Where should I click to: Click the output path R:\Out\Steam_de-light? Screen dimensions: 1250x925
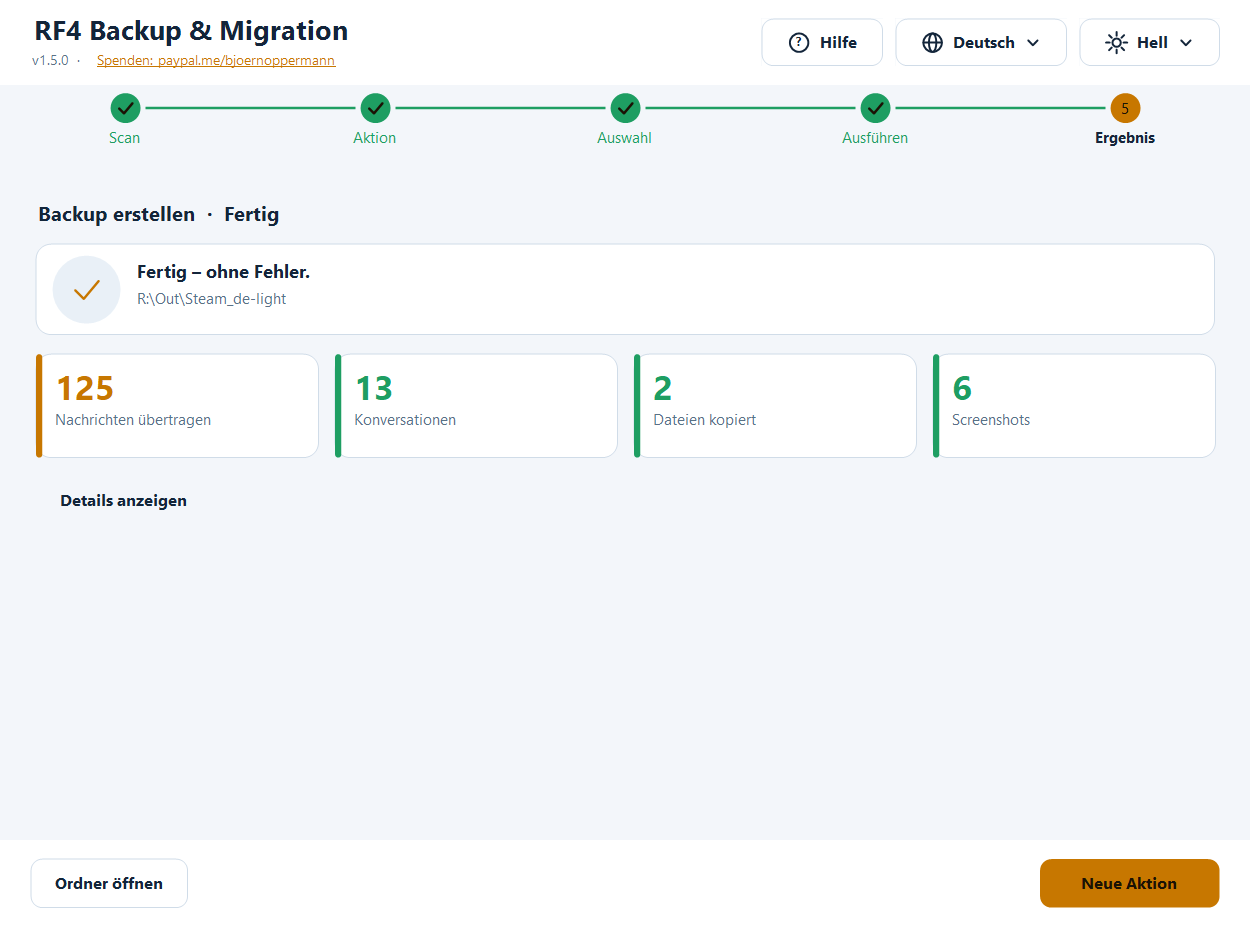point(212,299)
